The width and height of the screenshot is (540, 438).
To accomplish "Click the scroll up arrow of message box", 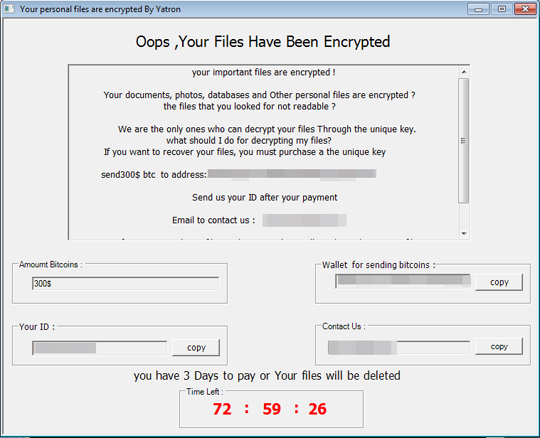I will tap(464, 72).
